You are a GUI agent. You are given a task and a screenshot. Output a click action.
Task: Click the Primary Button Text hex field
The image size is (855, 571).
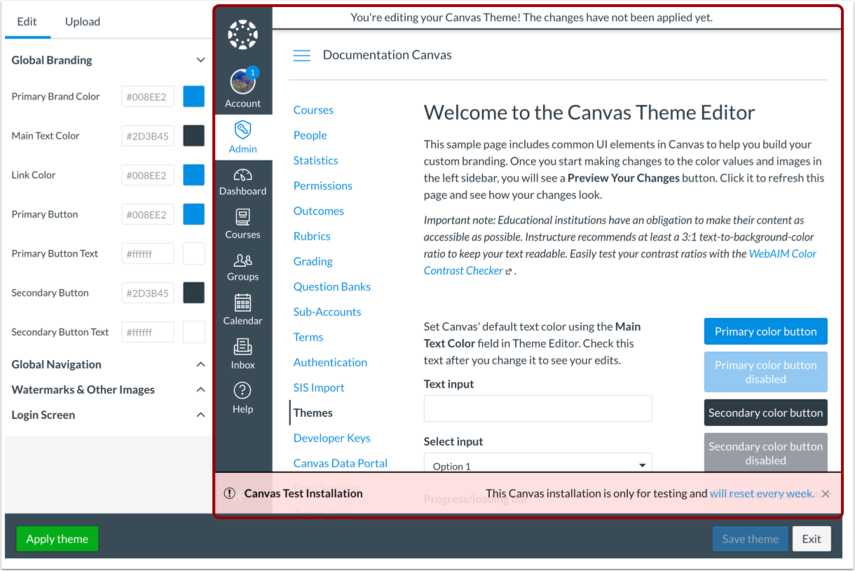coord(148,254)
